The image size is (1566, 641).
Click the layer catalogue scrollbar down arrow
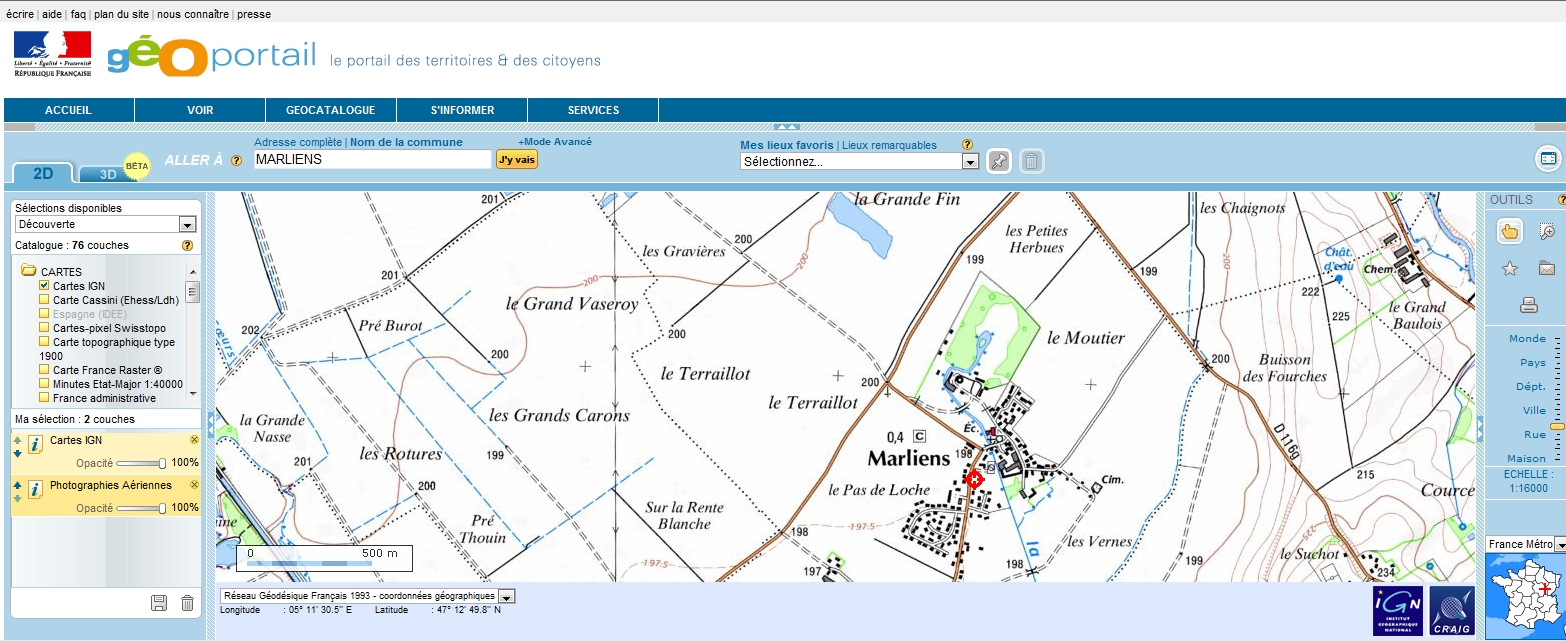click(193, 395)
